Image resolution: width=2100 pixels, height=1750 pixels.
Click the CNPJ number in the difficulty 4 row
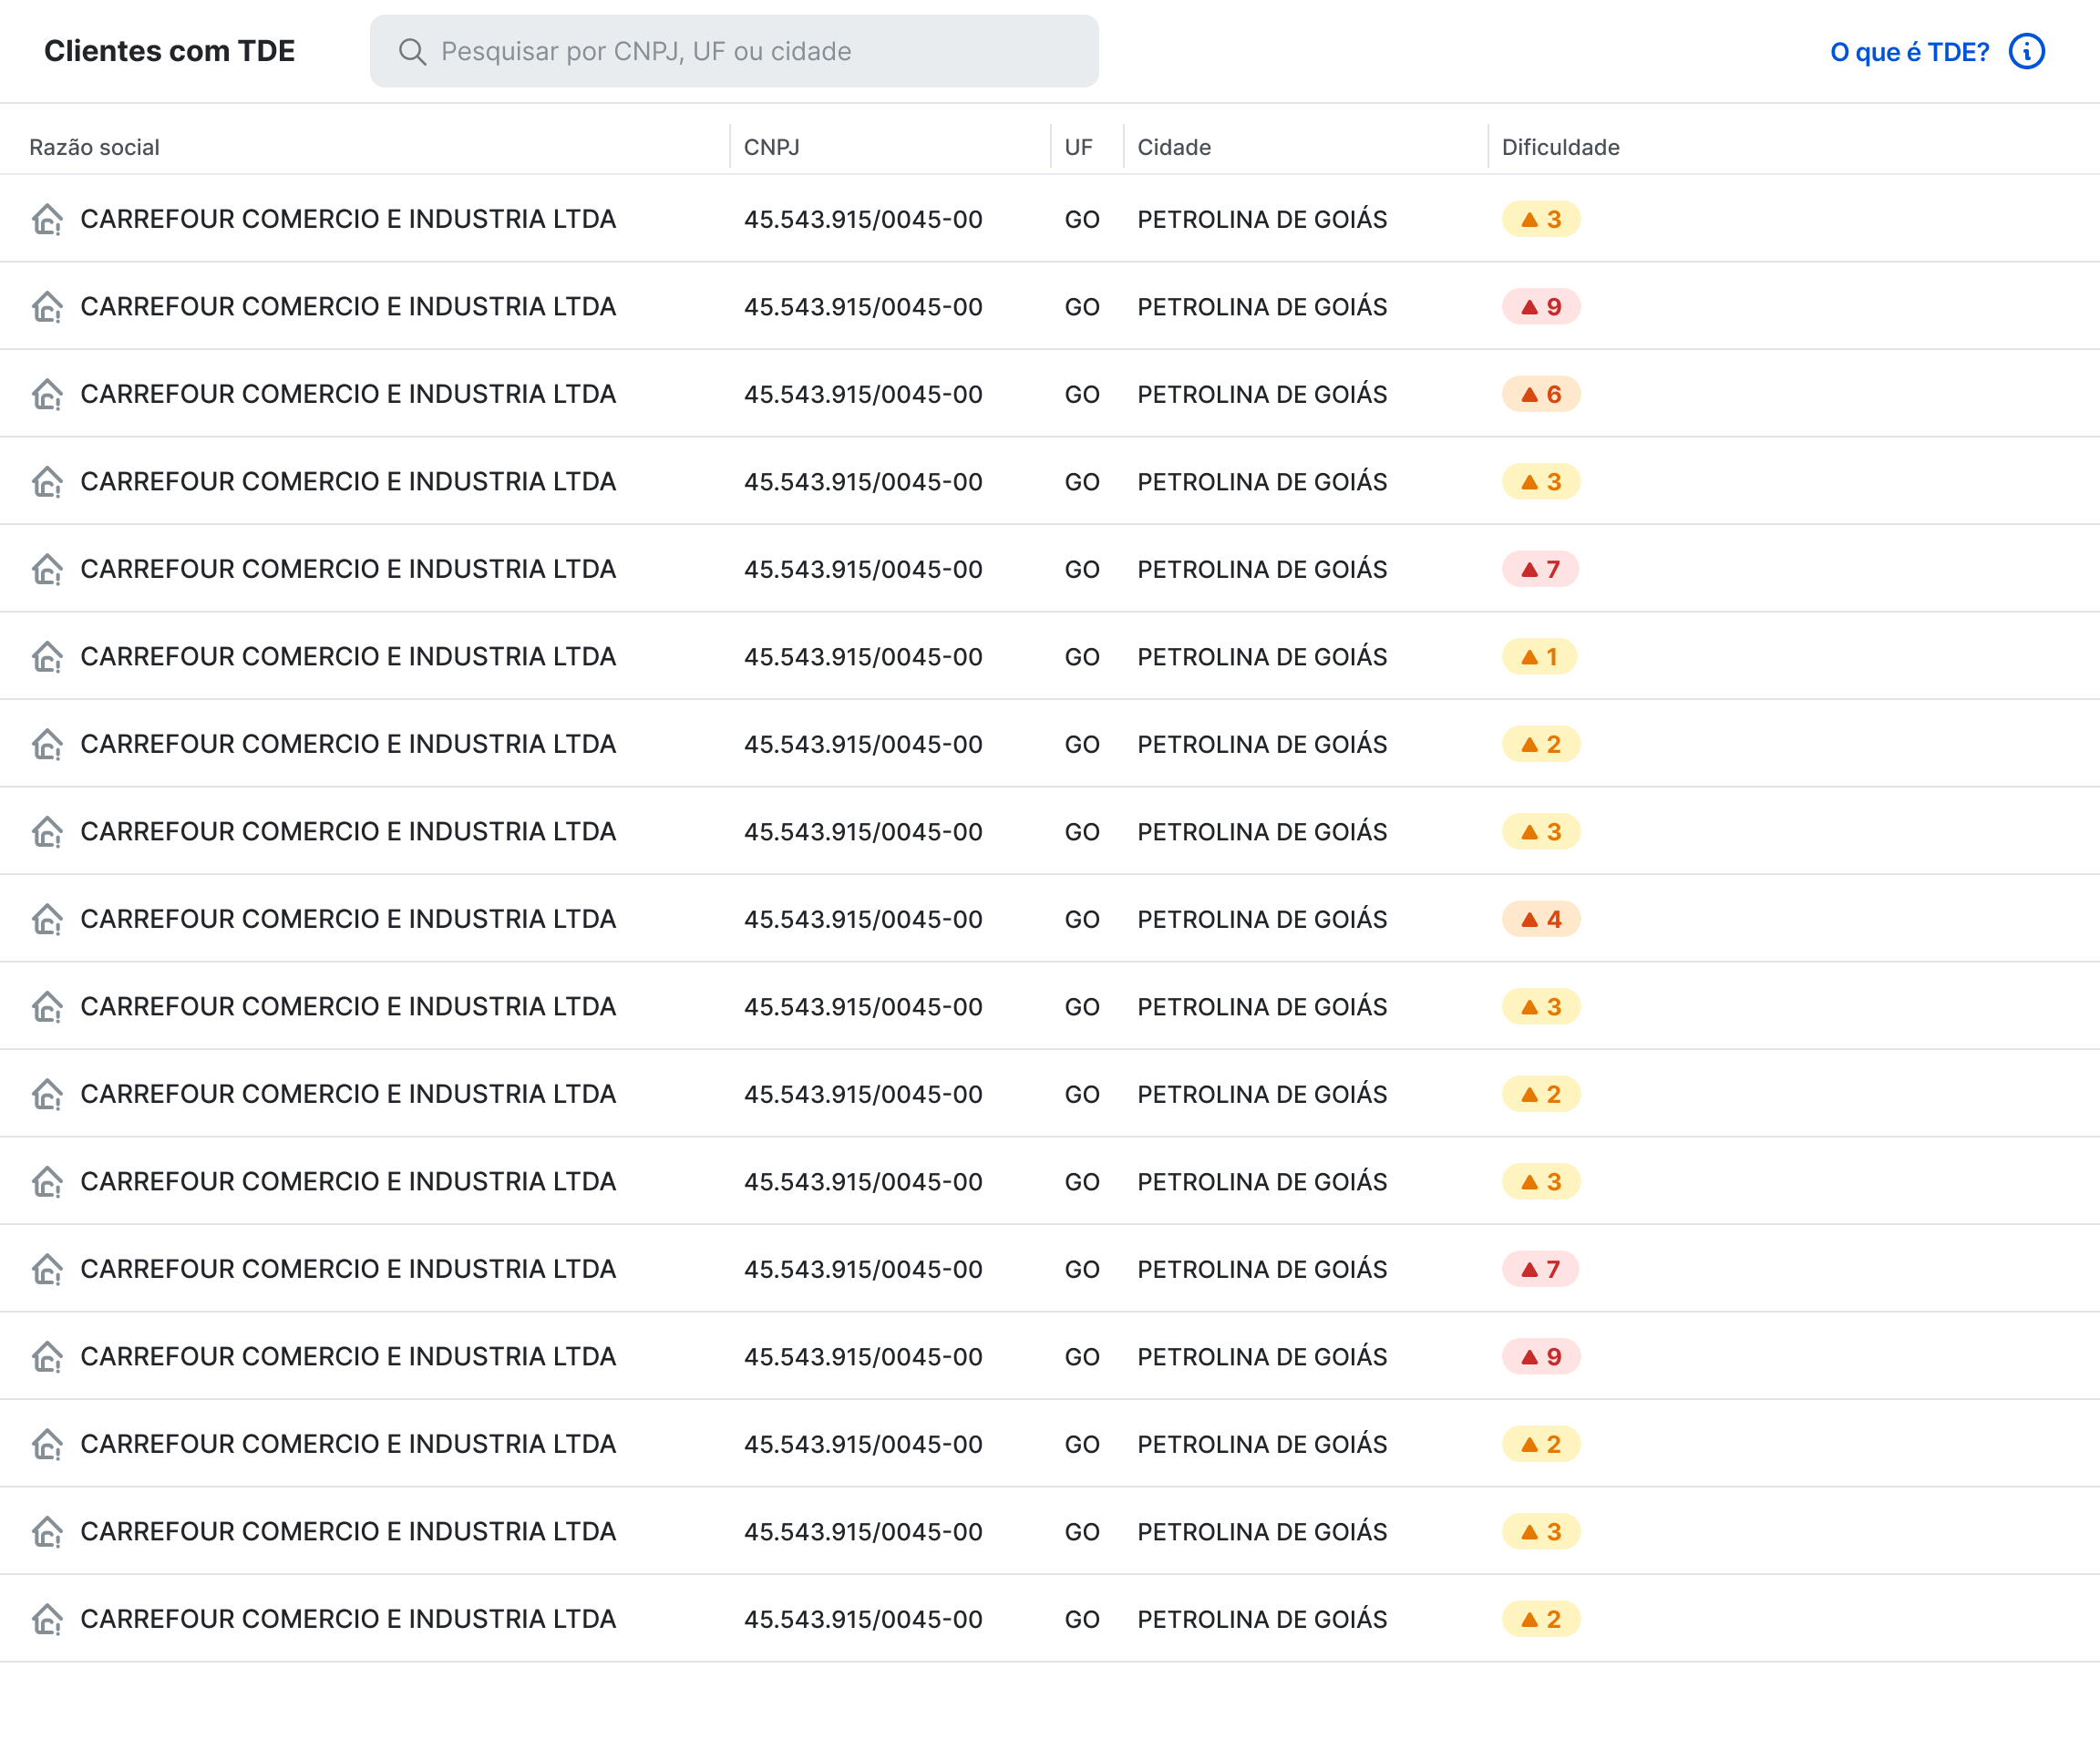[x=863, y=919]
